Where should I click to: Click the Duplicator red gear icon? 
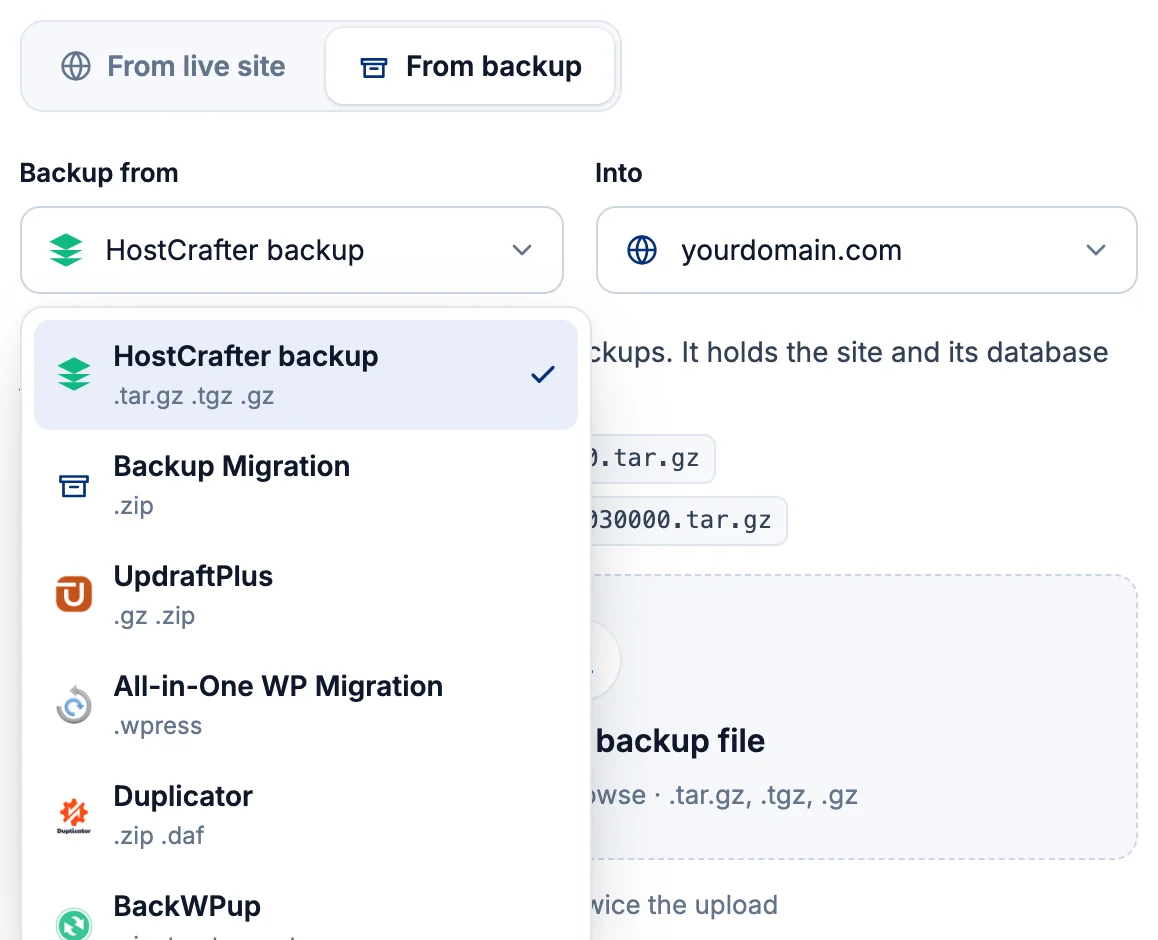[74, 815]
